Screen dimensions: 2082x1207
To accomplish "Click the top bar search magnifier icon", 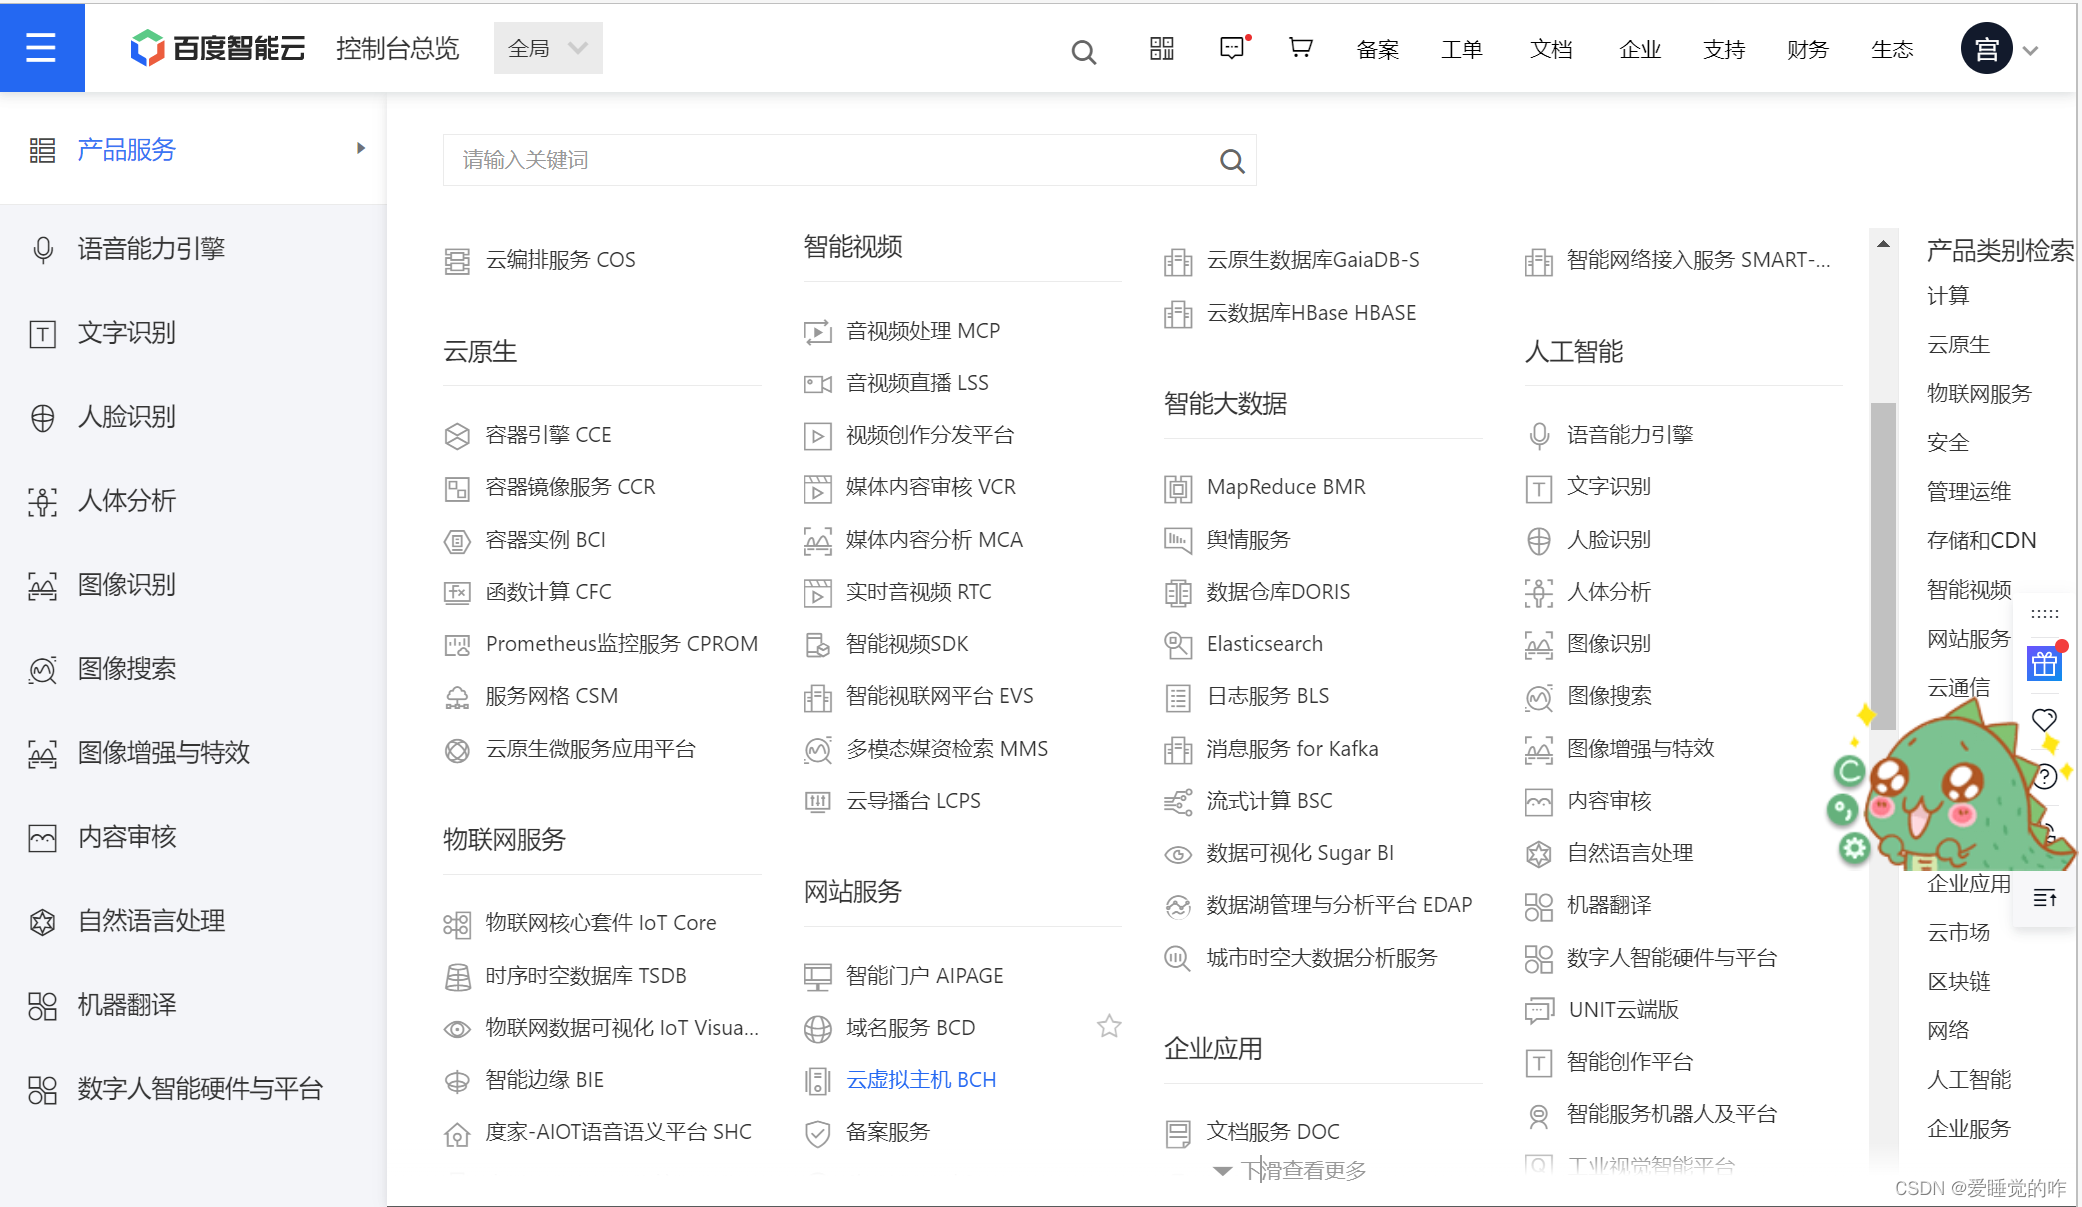I will (1083, 51).
